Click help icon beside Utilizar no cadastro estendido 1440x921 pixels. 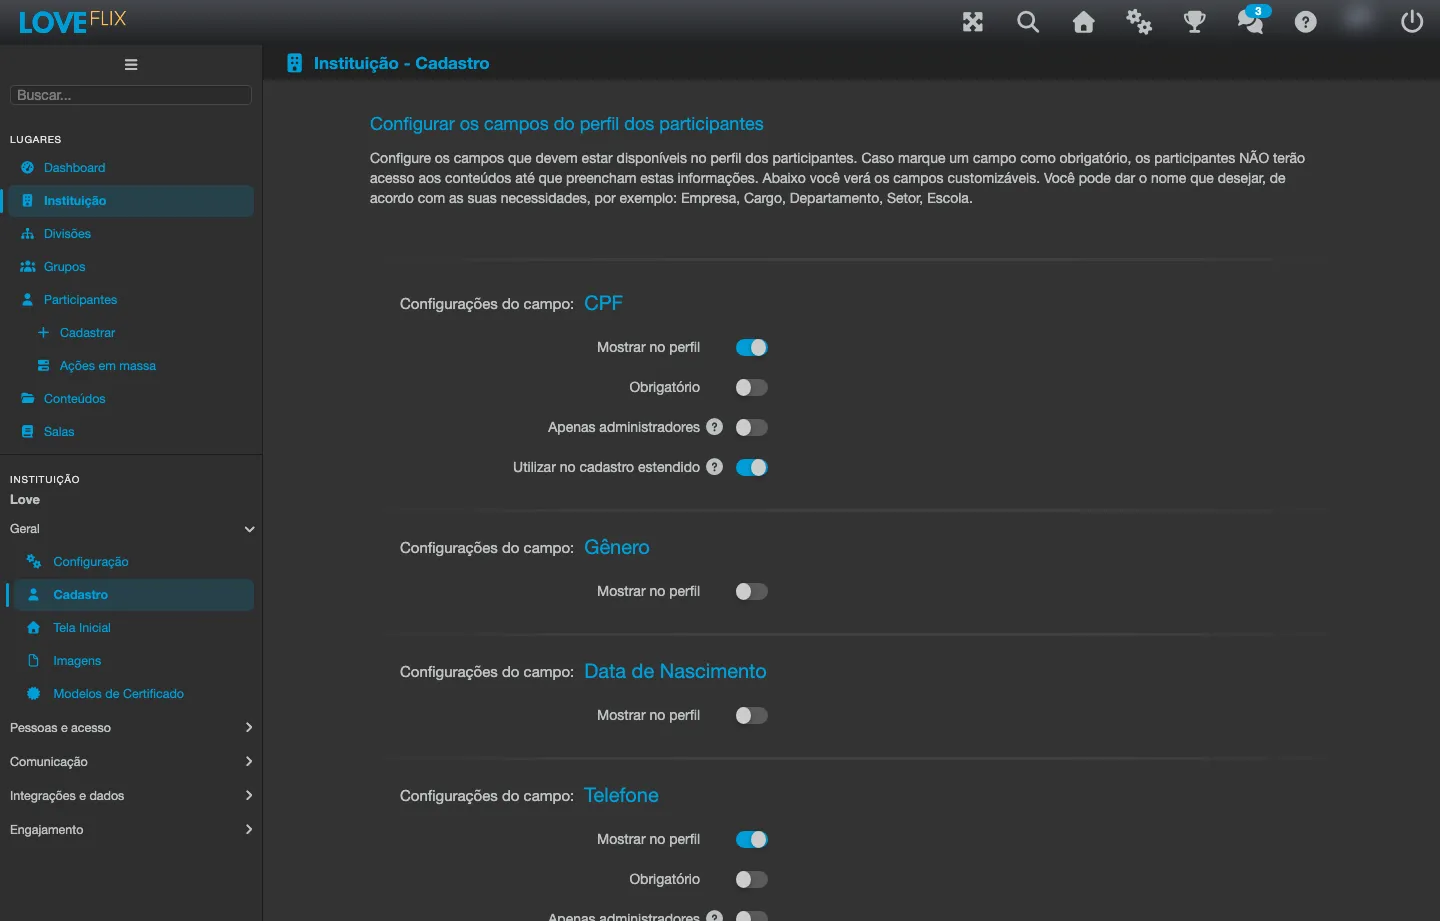(714, 467)
